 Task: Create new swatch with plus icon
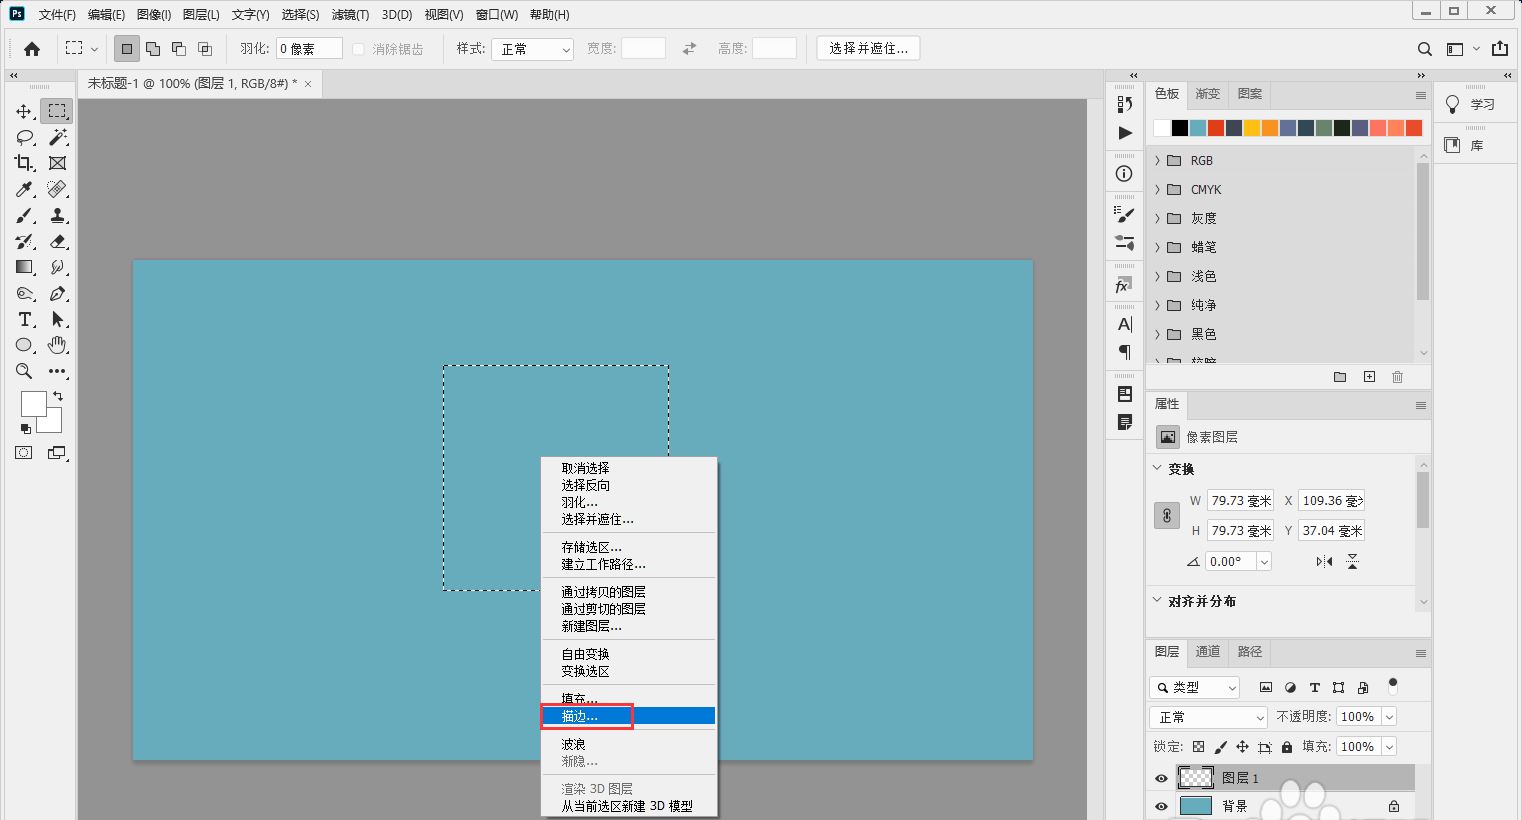coord(1369,377)
